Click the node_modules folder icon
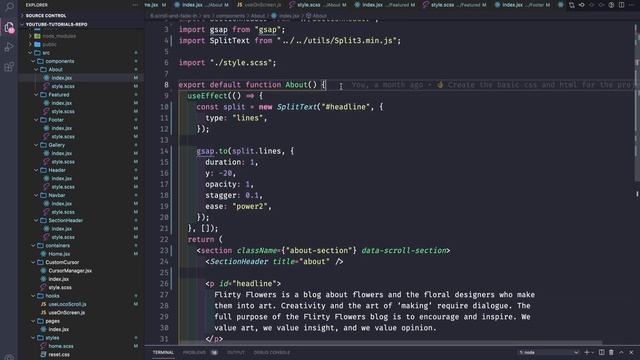 [38, 36]
